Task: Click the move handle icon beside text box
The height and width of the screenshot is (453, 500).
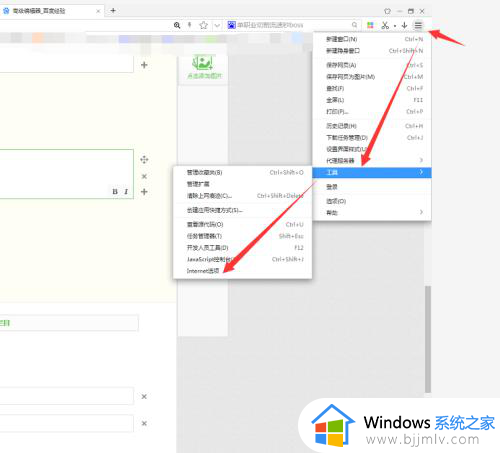Action: [144, 159]
